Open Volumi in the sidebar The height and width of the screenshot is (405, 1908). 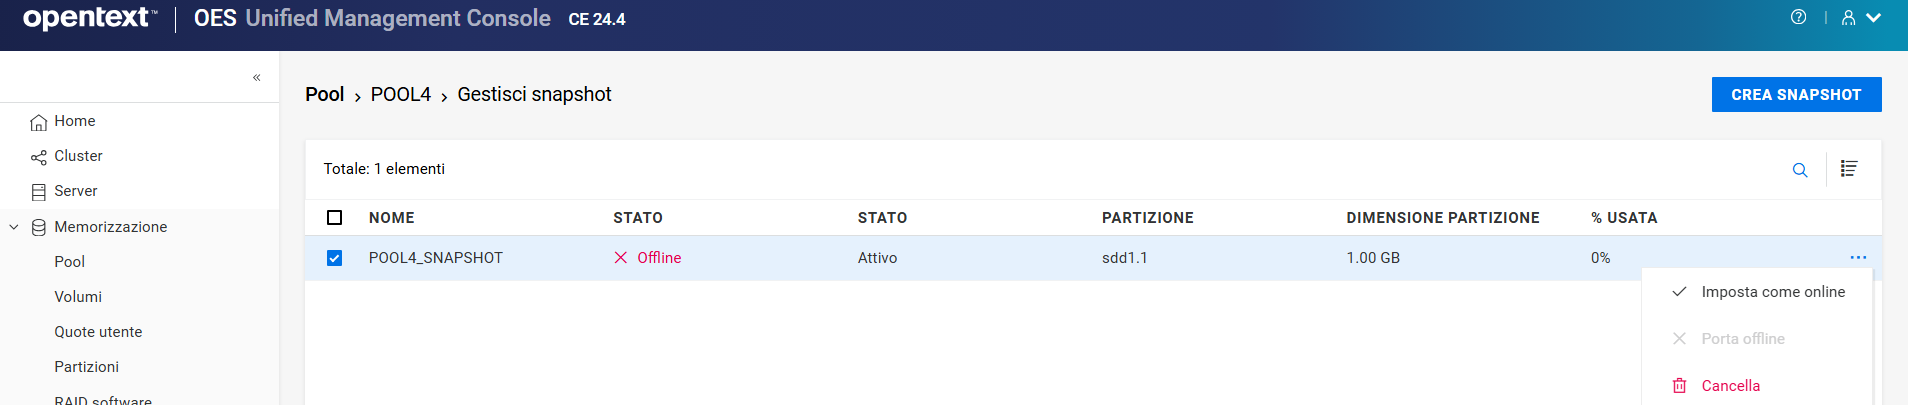tap(78, 297)
